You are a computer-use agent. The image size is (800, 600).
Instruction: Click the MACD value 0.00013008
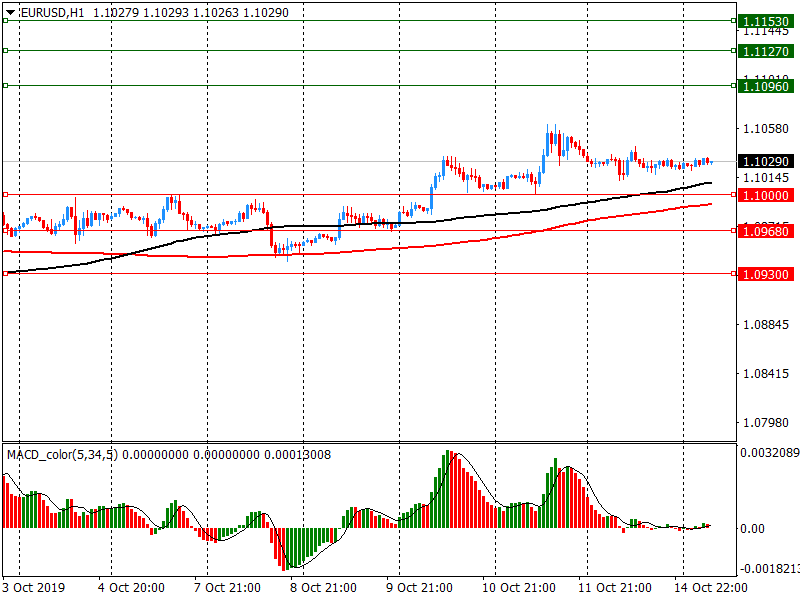click(x=297, y=455)
